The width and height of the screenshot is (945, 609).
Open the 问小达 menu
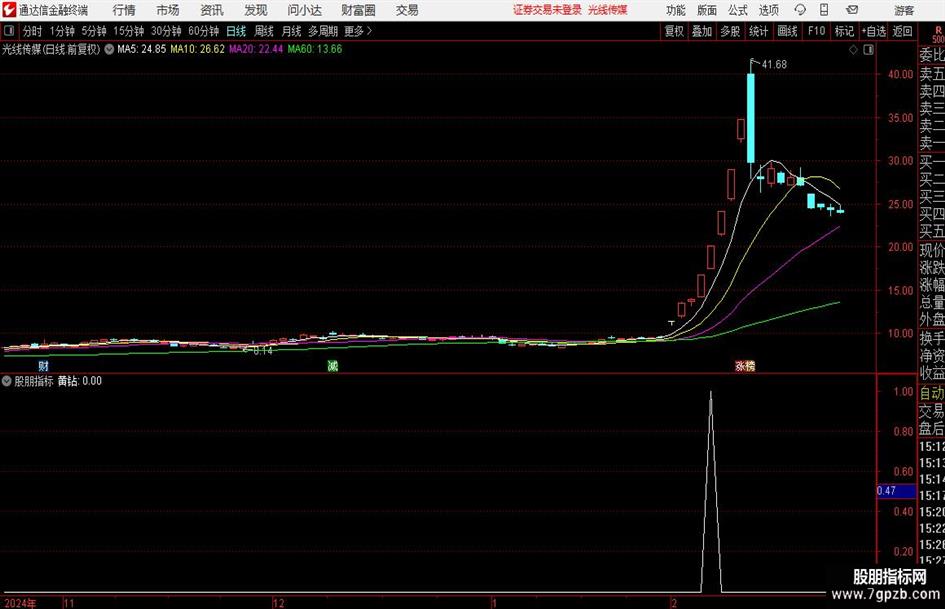coord(304,10)
